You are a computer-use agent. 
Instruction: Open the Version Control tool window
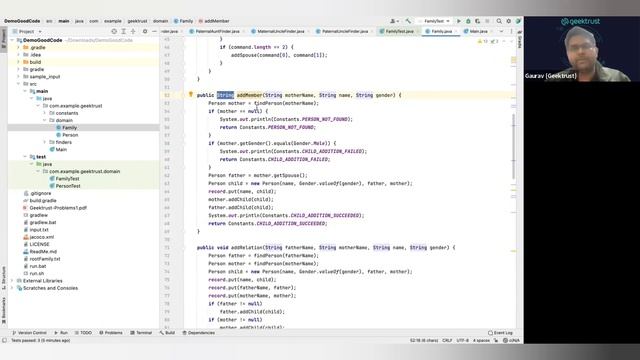click(29, 333)
